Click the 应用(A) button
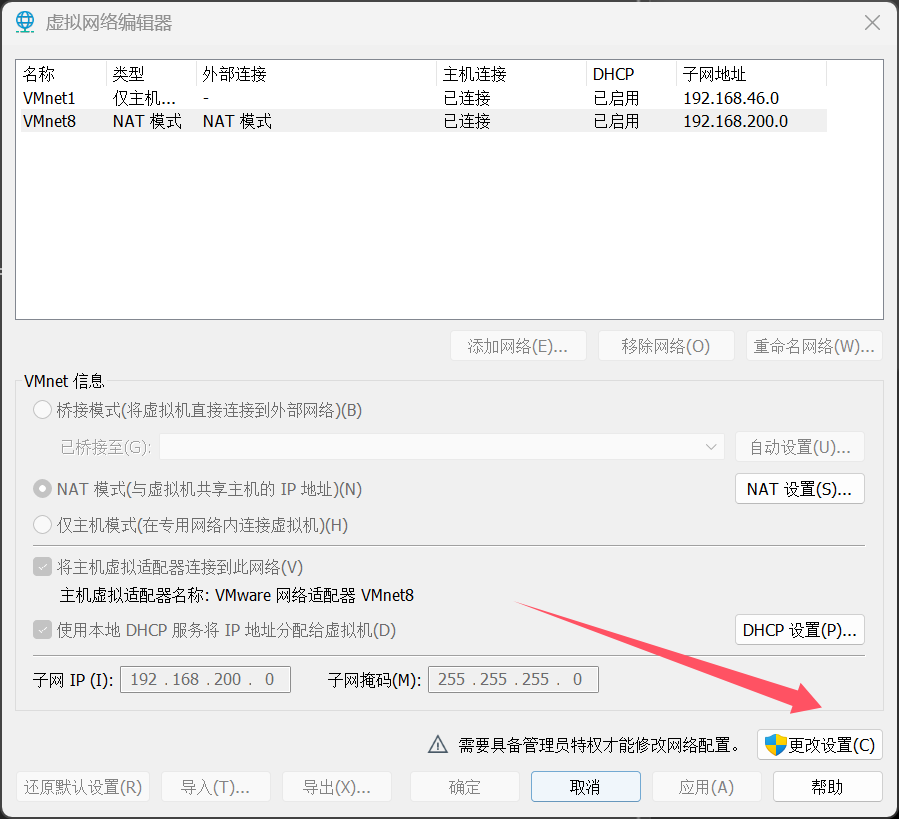The image size is (899, 819). point(706,787)
